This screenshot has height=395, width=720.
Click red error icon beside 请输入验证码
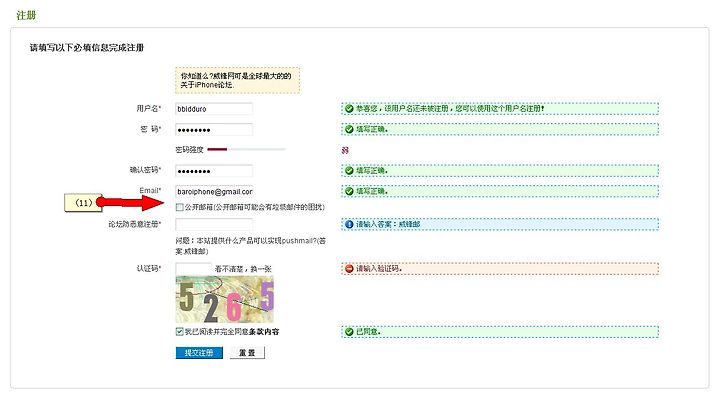pyautogui.click(x=349, y=269)
